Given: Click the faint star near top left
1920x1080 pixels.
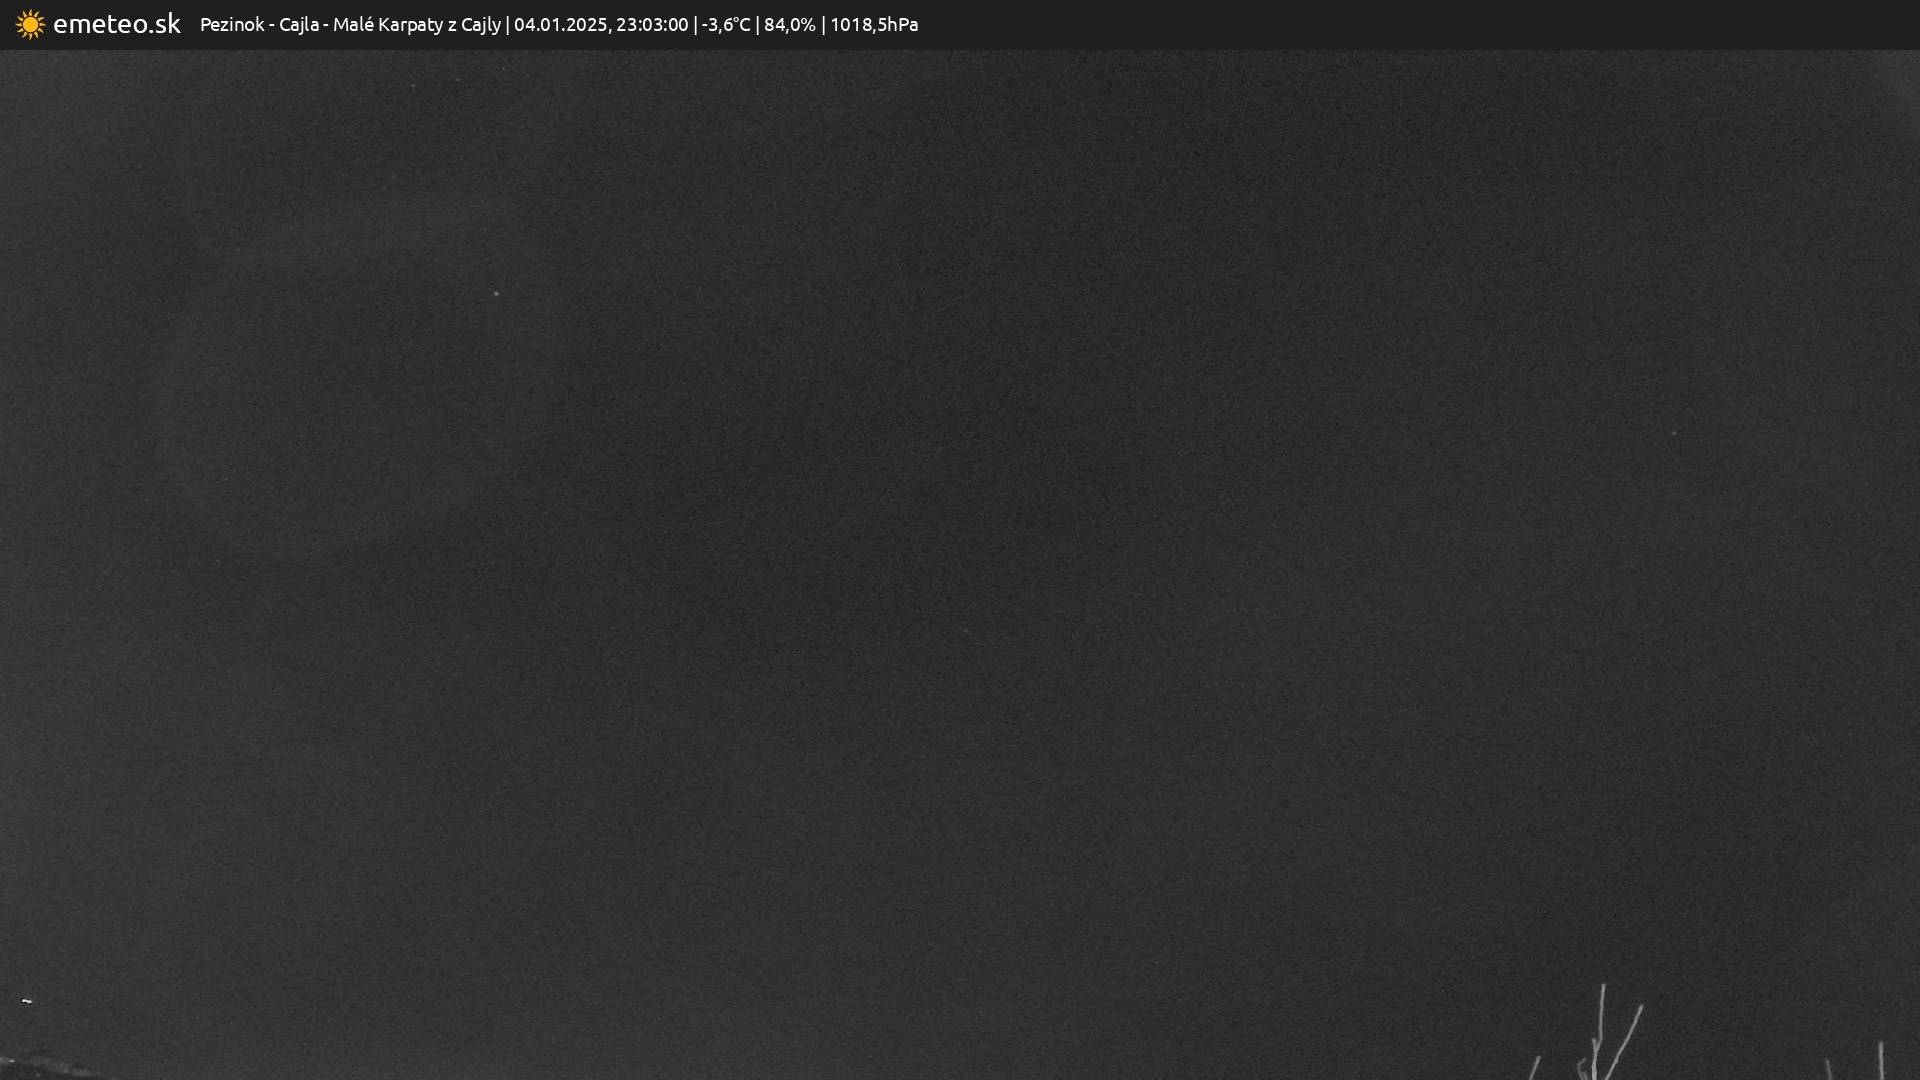Looking at the screenshot, I should tap(412, 86).
